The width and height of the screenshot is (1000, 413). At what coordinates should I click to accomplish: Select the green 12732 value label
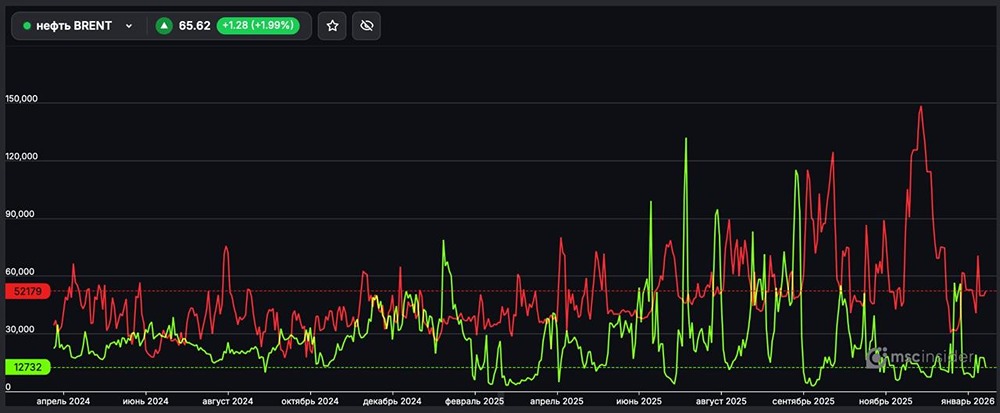[25, 367]
